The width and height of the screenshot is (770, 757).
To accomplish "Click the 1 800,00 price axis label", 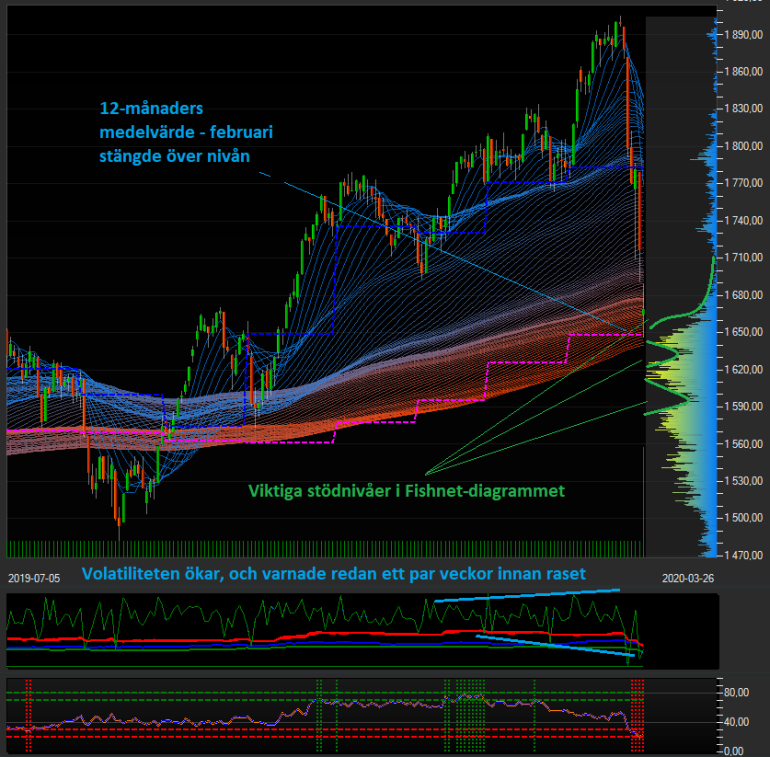I will (743, 146).
